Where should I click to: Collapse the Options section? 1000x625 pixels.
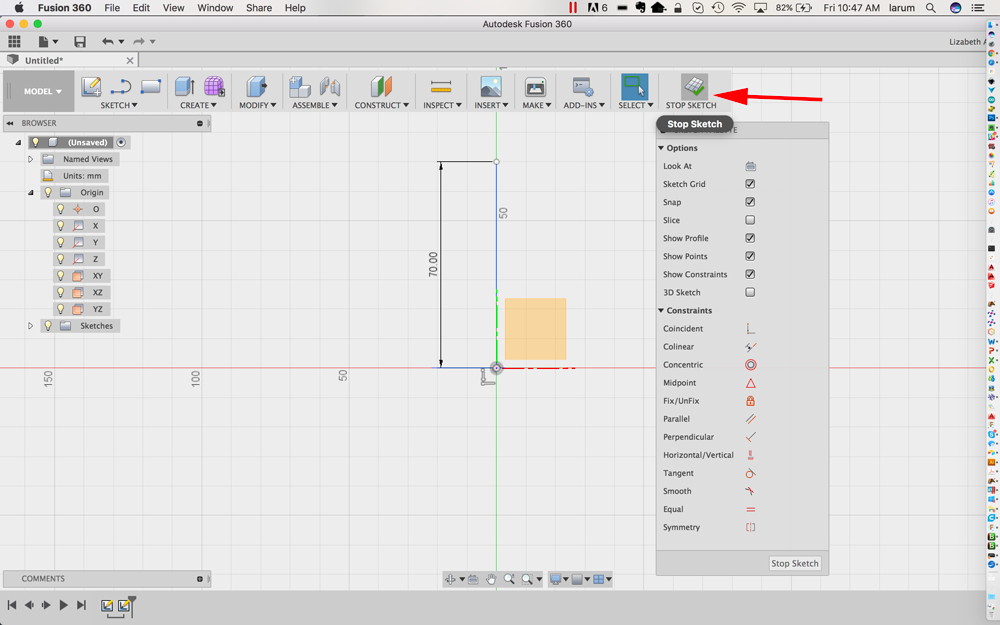(661, 148)
